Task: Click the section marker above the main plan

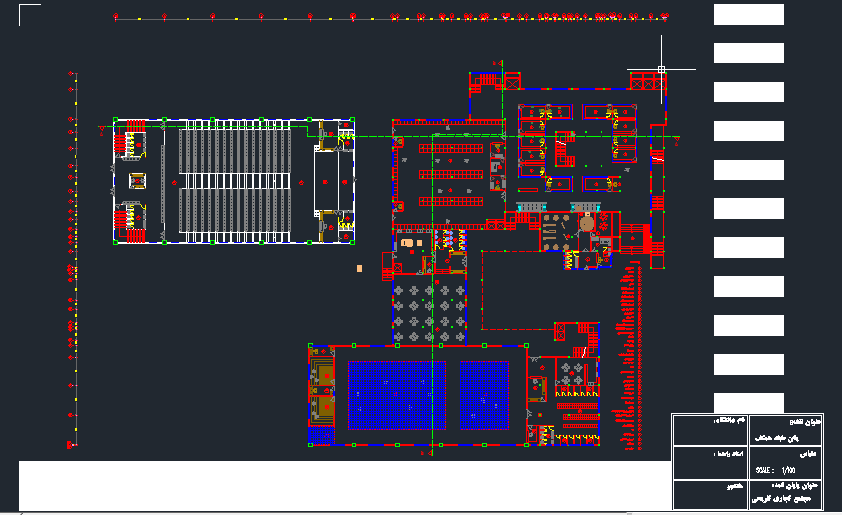Action: (x=498, y=63)
